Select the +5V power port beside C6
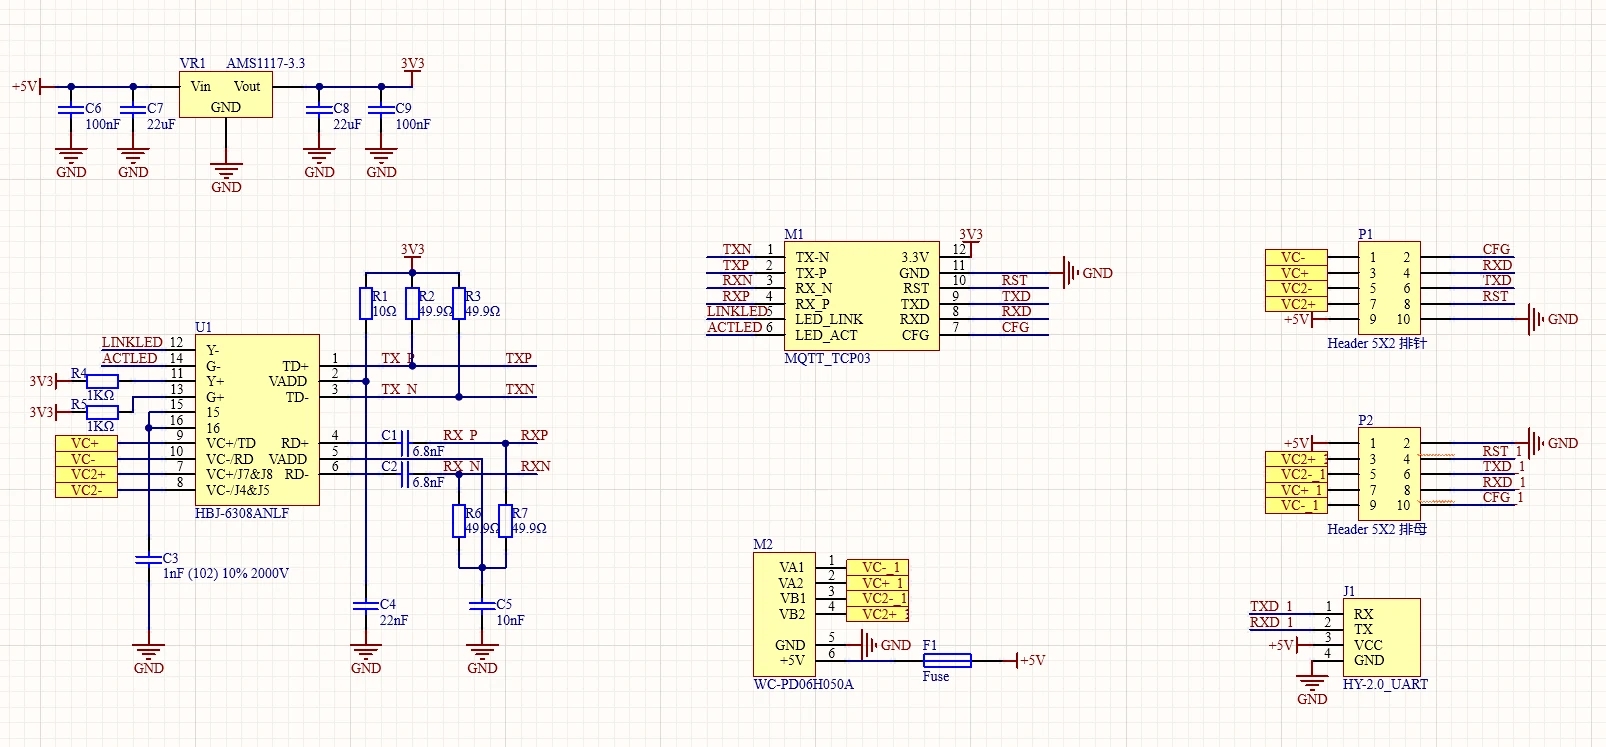Image resolution: width=1606 pixels, height=747 pixels. 26,86
